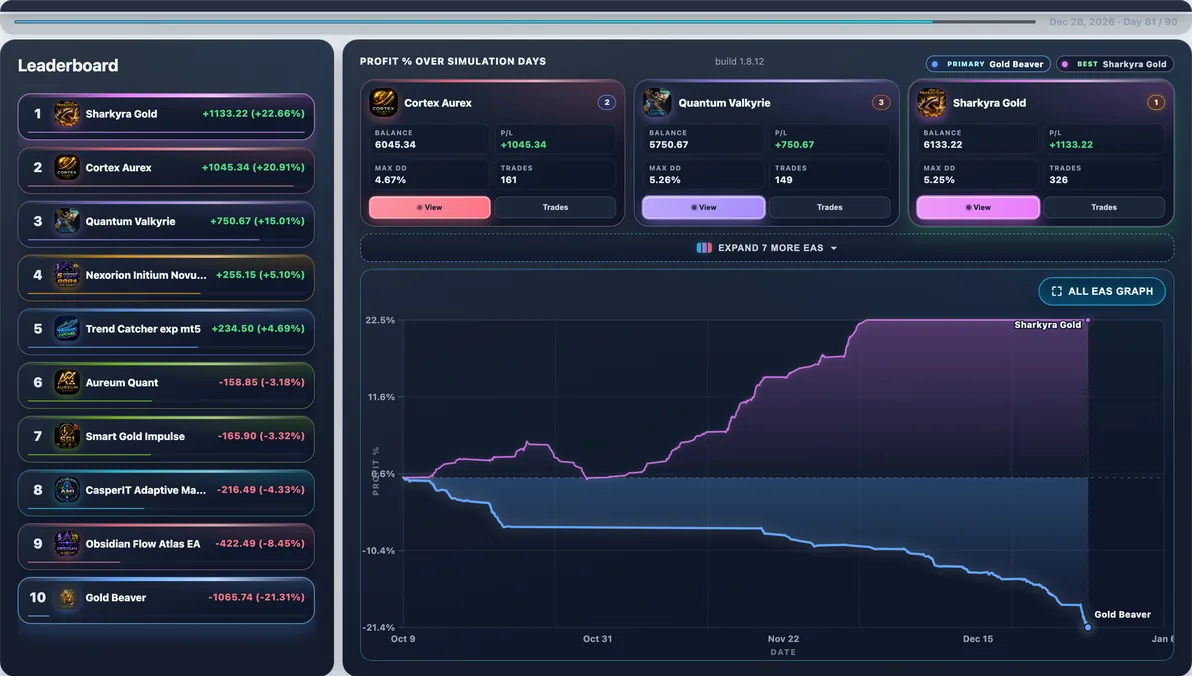Image resolution: width=1192 pixels, height=676 pixels.
Task: Toggle View for Cortex Aurex
Action: (430, 208)
